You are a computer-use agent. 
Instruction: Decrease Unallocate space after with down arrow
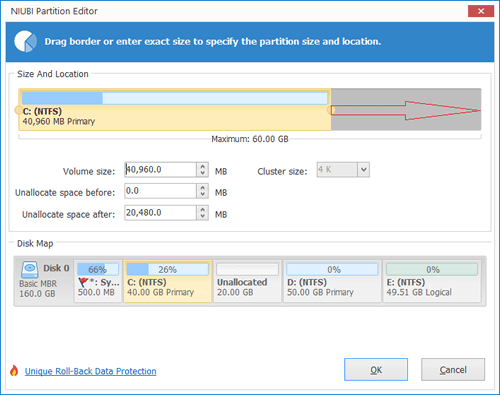tap(202, 216)
